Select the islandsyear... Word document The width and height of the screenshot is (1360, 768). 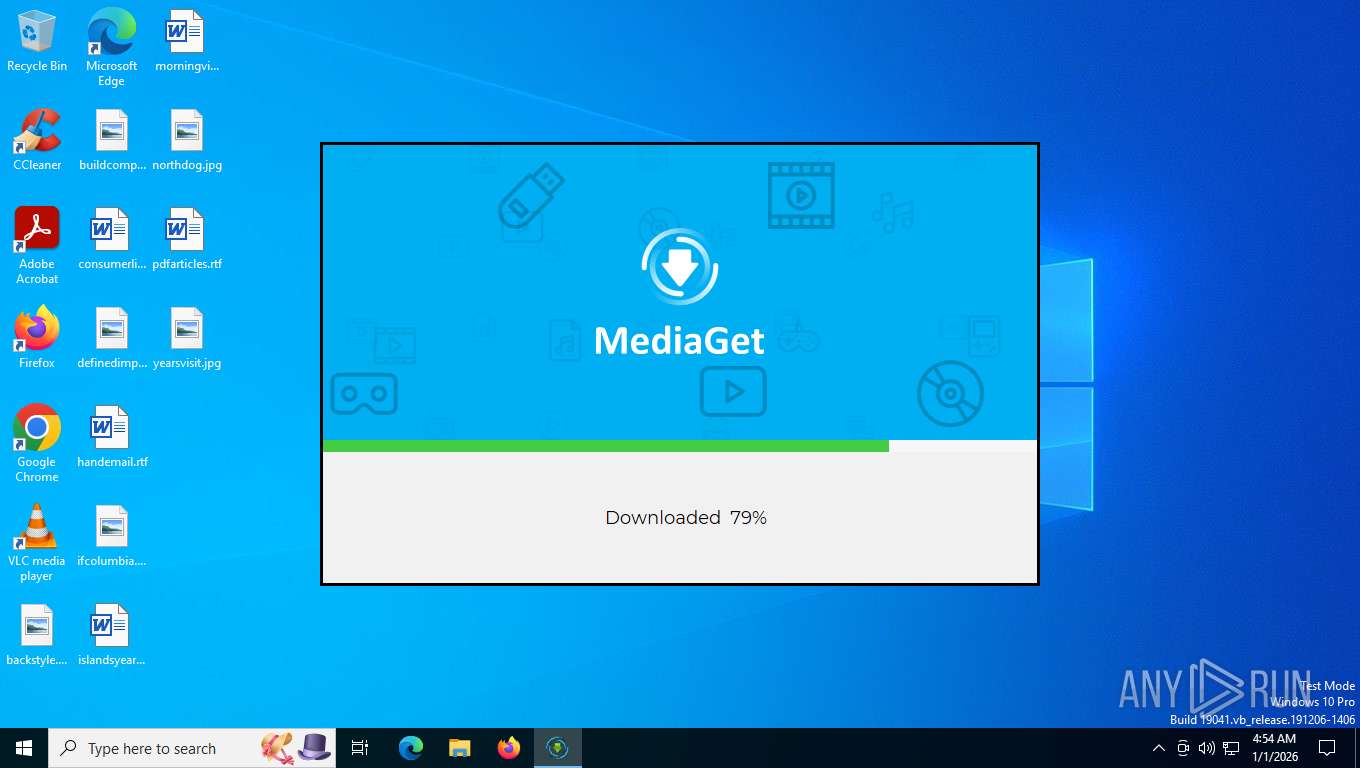pyautogui.click(x=112, y=635)
